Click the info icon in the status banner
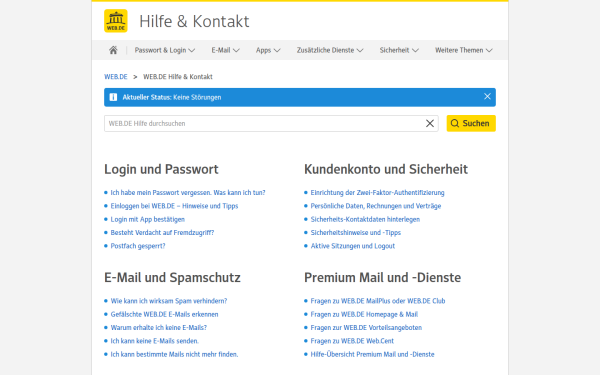 pyautogui.click(x=113, y=97)
